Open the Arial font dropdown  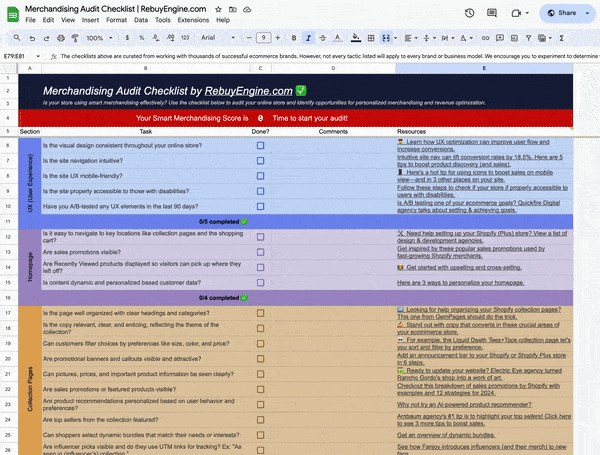coord(212,37)
